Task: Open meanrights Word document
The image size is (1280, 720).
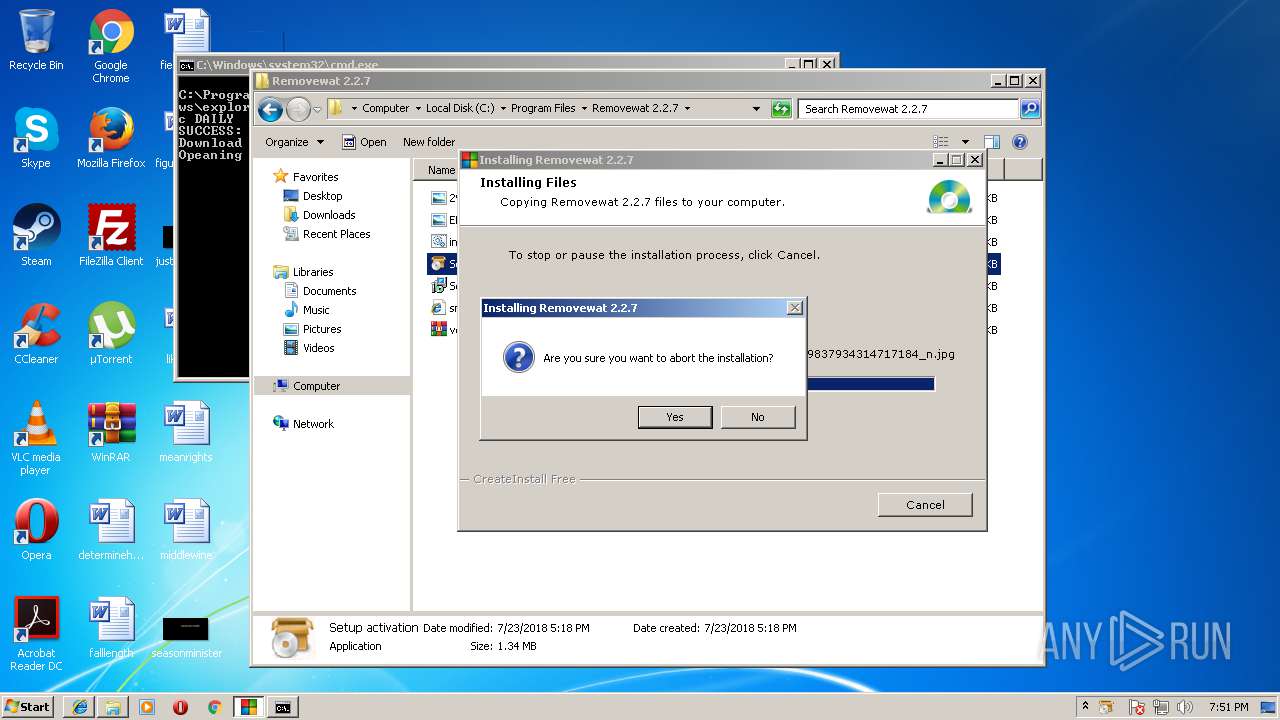Action: (x=186, y=432)
